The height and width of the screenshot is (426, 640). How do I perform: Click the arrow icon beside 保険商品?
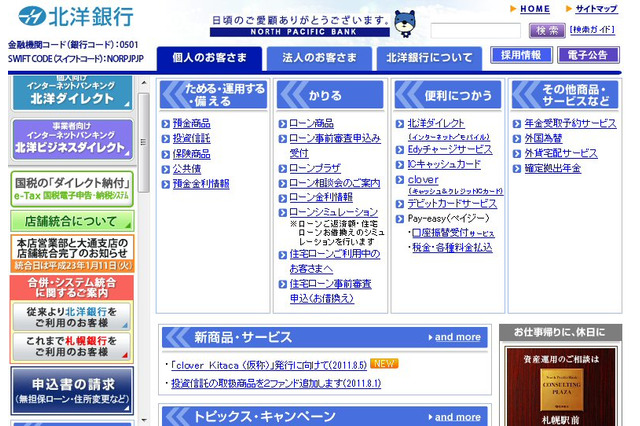click(x=166, y=155)
